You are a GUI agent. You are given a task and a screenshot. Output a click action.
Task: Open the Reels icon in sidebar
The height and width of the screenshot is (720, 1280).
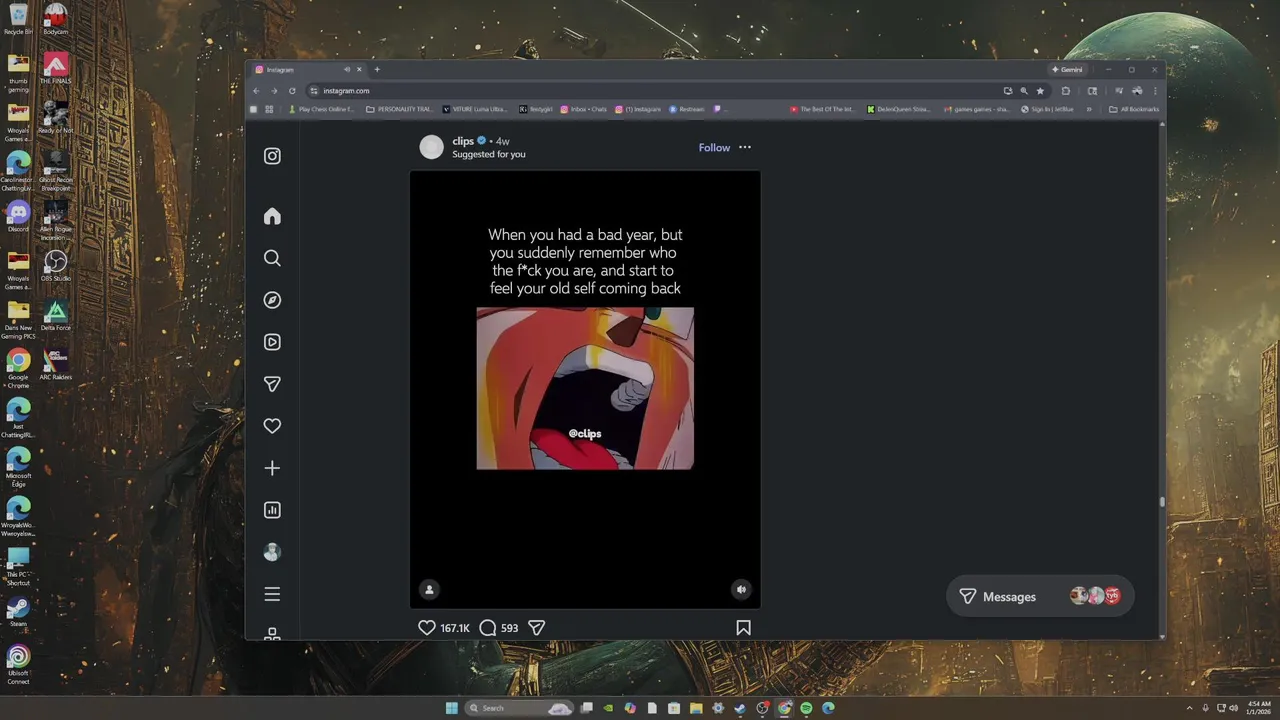(x=272, y=342)
